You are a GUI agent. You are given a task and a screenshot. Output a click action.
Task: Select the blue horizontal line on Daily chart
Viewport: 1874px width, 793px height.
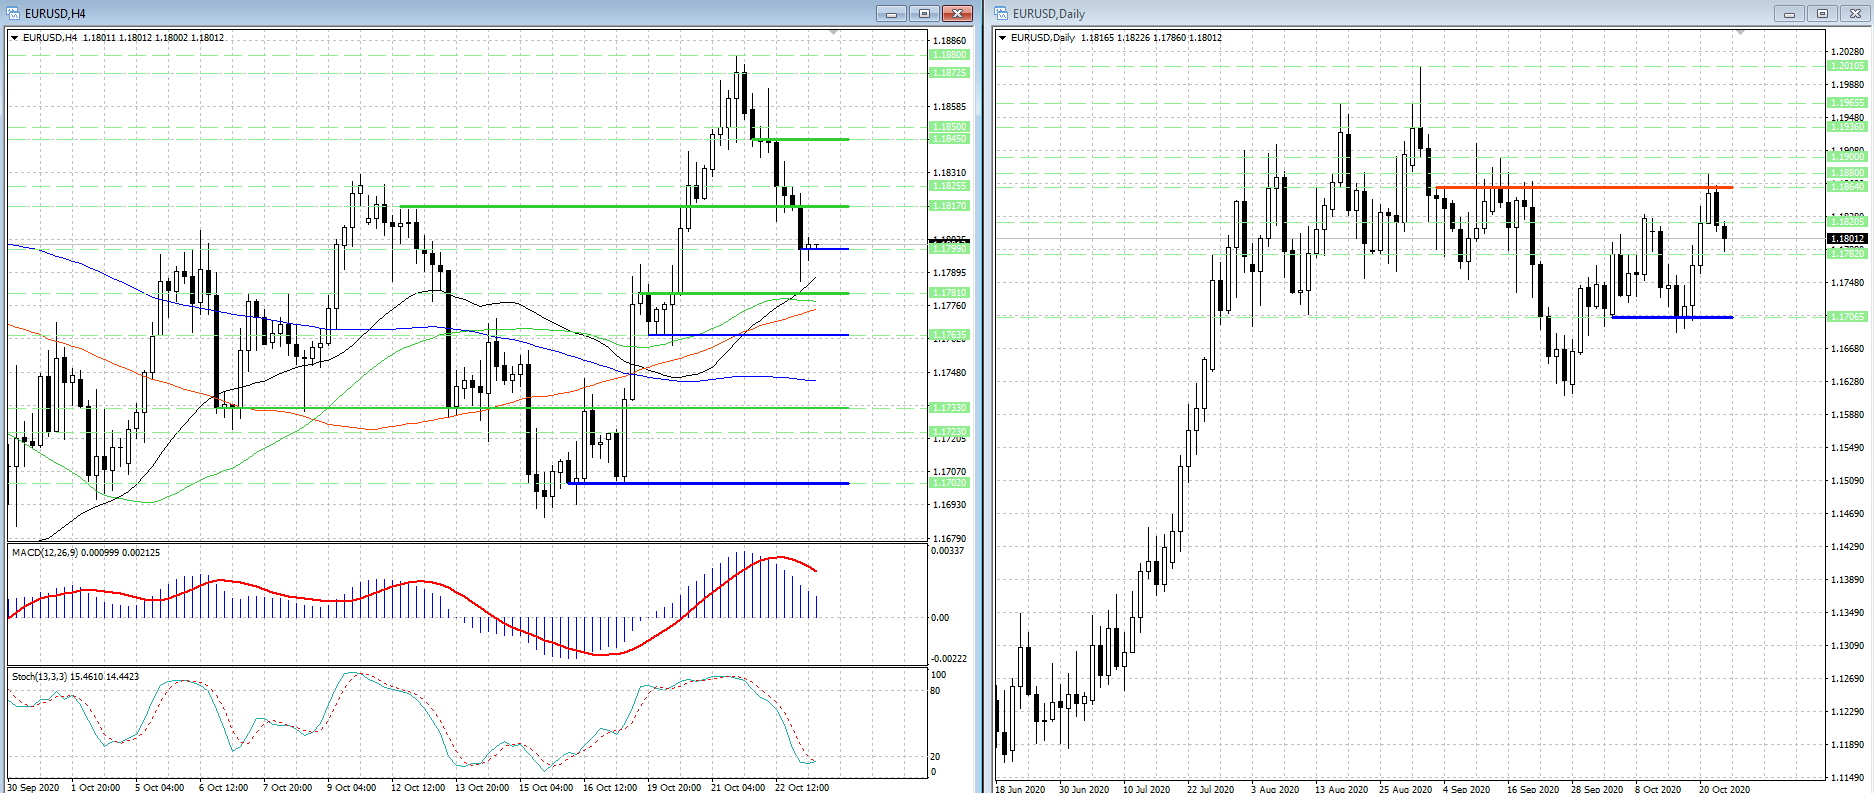coord(1672,317)
